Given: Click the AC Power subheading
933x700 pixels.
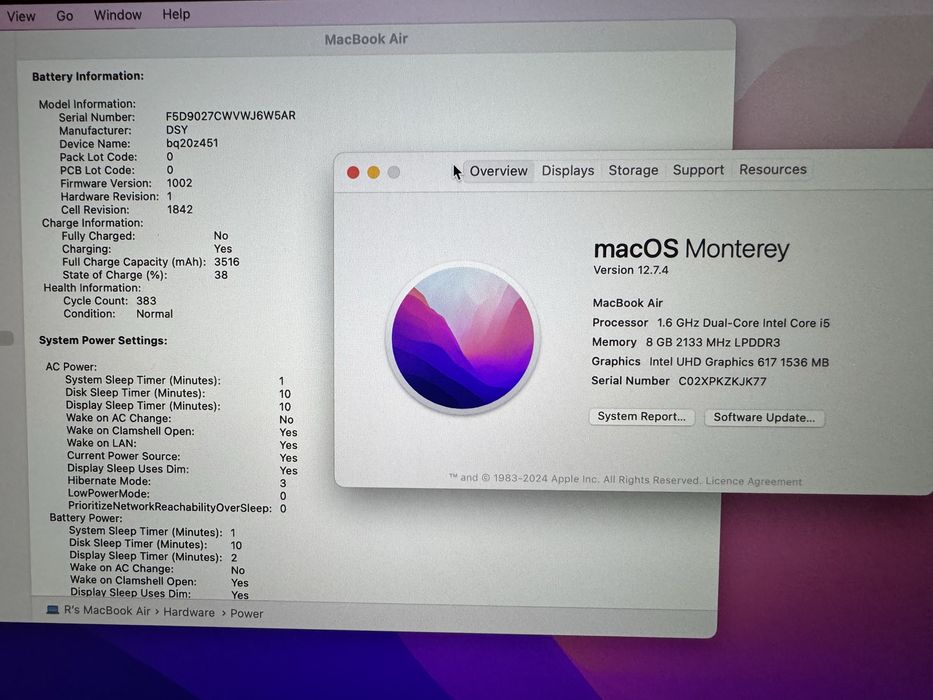Looking at the screenshot, I should (x=71, y=367).
